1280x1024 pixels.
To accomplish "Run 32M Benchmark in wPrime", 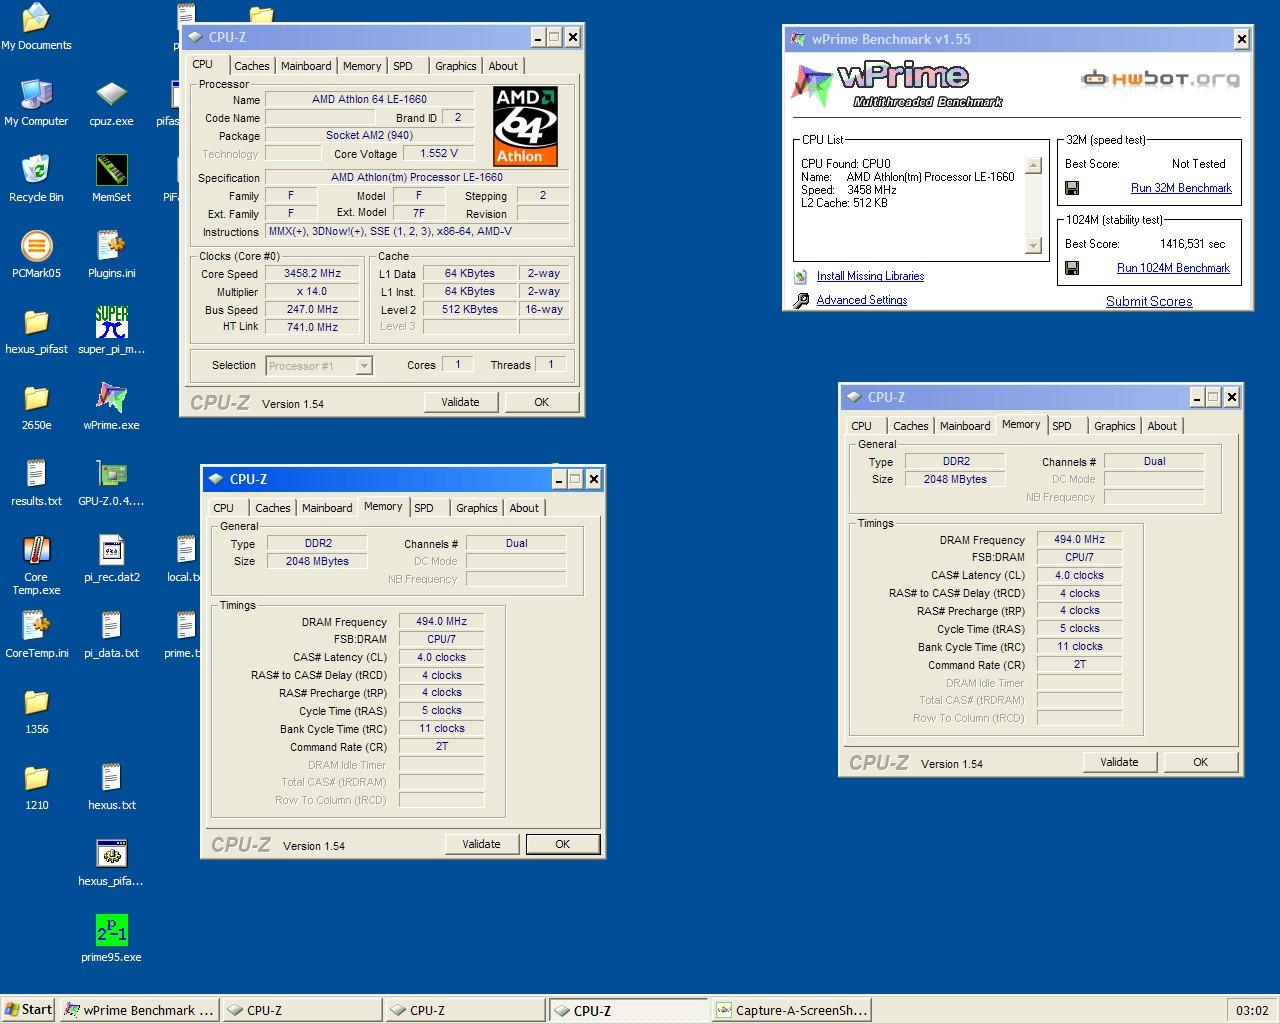I will (x=1181, y=188).
